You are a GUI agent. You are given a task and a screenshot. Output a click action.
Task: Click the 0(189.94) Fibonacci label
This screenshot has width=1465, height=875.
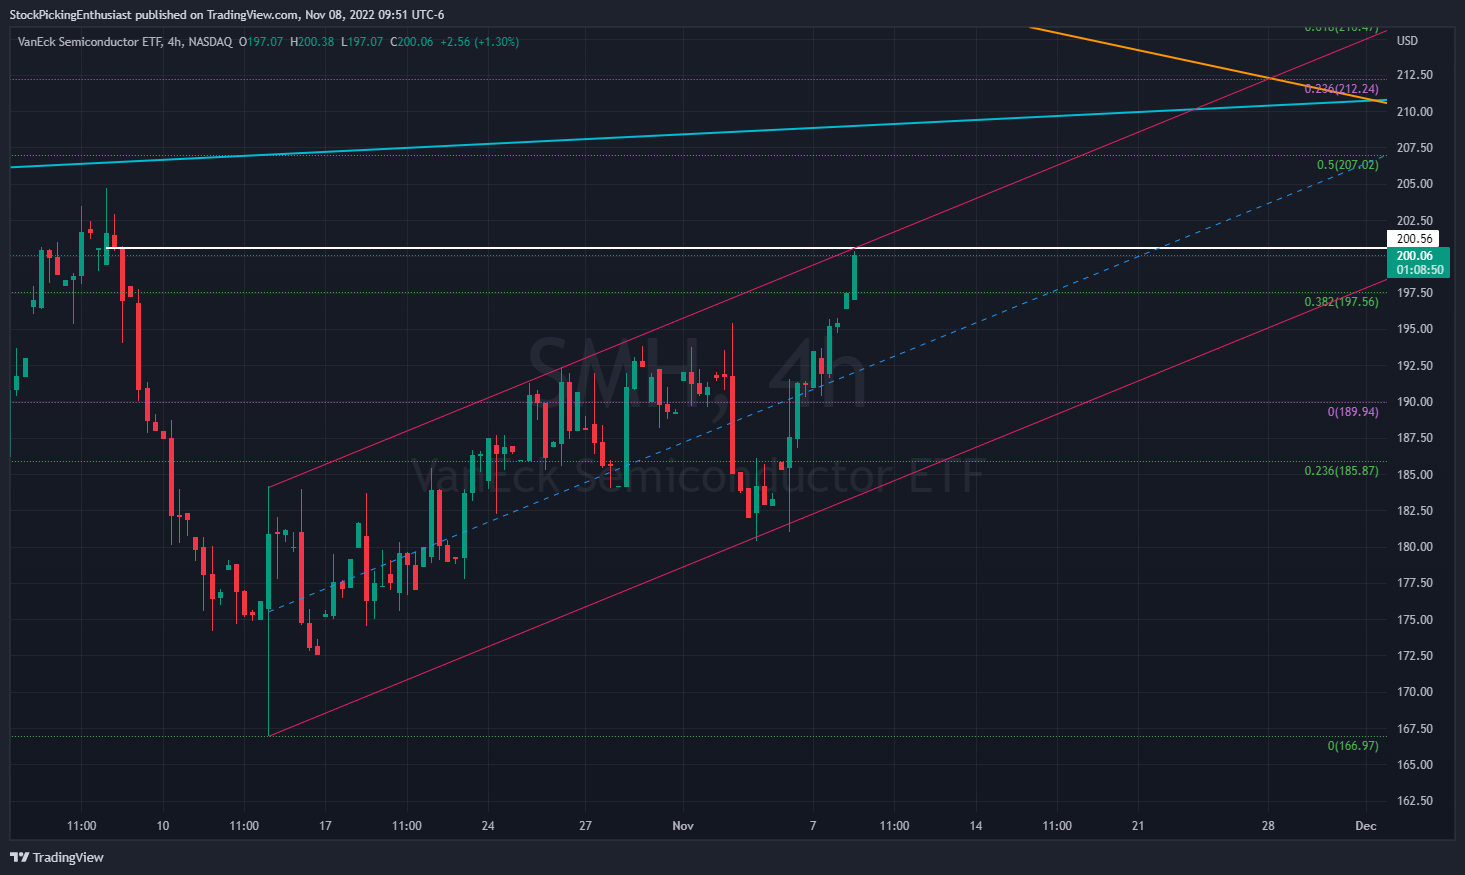pyautogui.click(x=1353, y=412)
